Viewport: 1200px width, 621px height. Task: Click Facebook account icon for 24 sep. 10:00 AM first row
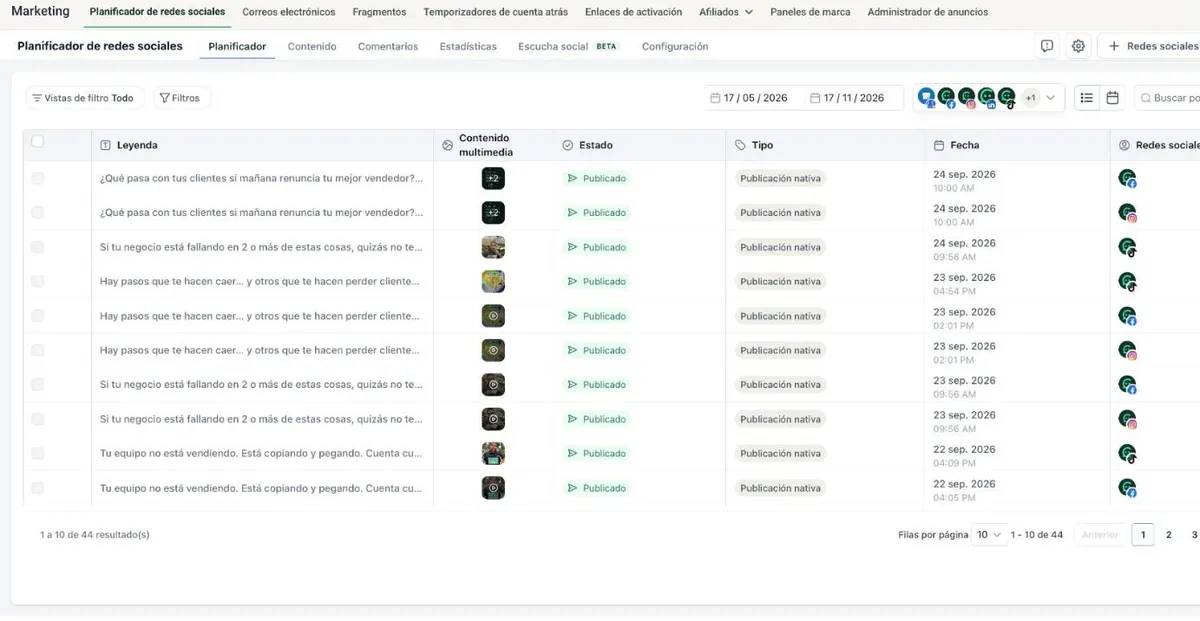click(1127, 179)
